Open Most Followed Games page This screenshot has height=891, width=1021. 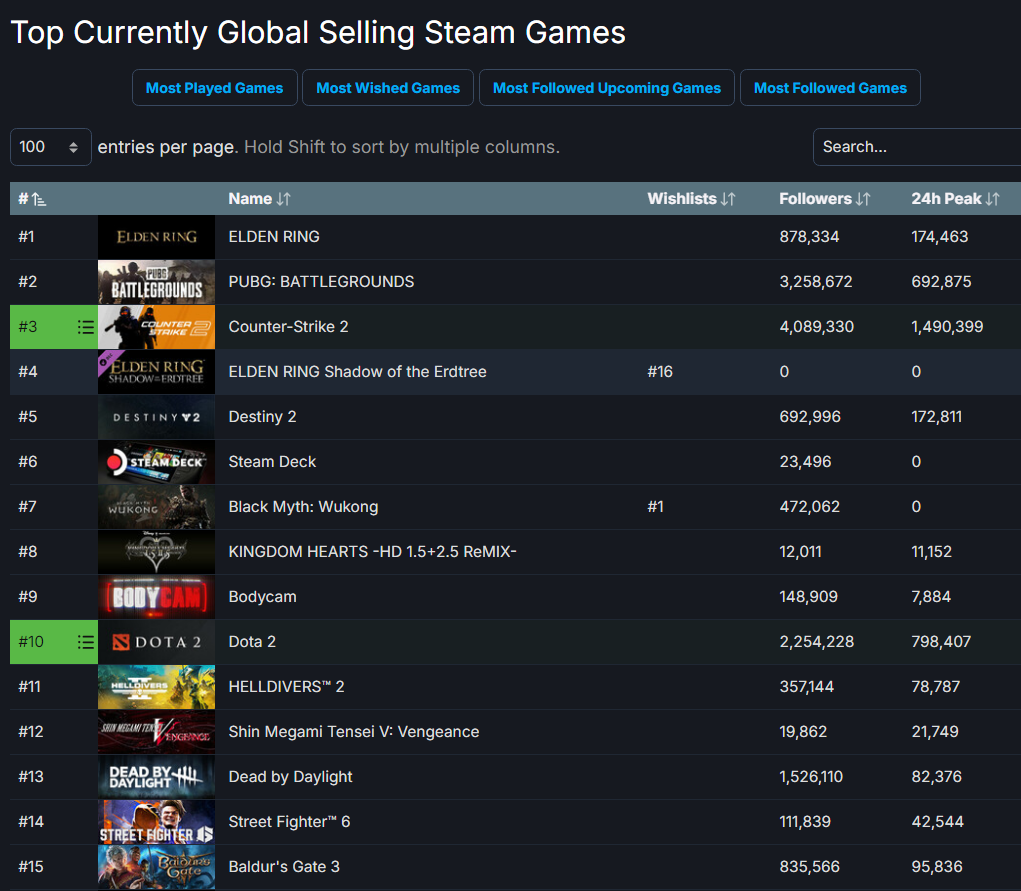tap(830, 88)
